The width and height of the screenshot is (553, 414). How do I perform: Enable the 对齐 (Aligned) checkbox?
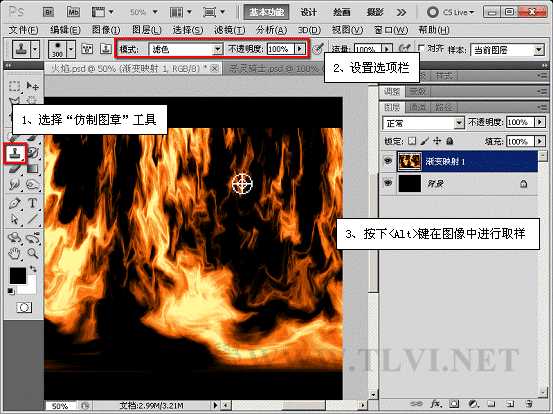pyautogui.click(x=421, y=48)
